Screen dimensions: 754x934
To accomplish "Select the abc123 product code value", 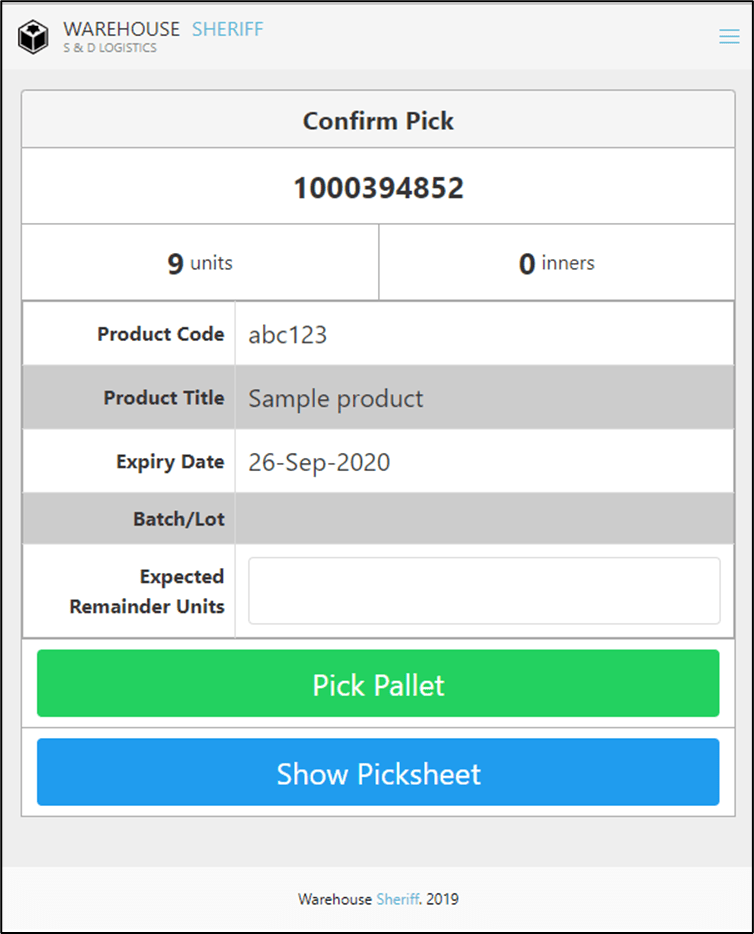I will [x=288, y=335].
